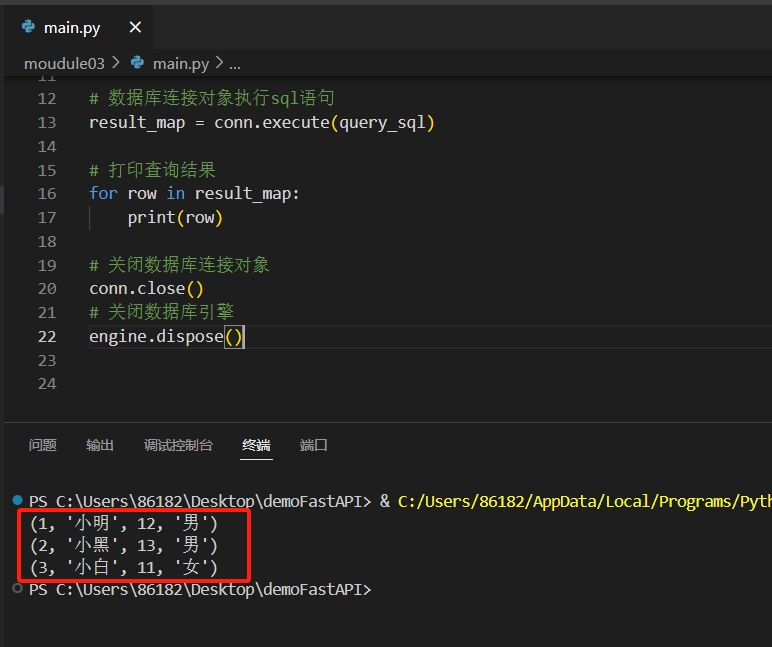The image size is (772, 647).
Task: Open the 端口 panel tab
Action: pyautogui.click(x=314, y=445)
